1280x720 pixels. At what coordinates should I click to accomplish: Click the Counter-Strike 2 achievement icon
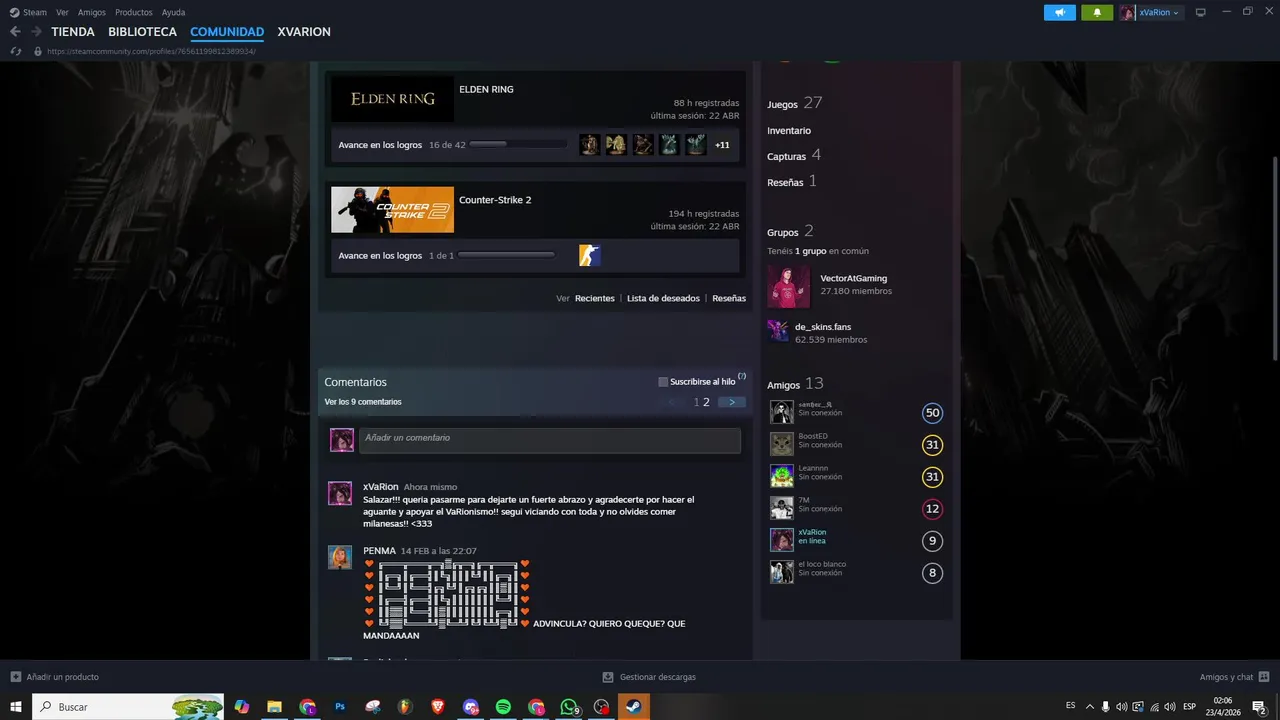590,256
